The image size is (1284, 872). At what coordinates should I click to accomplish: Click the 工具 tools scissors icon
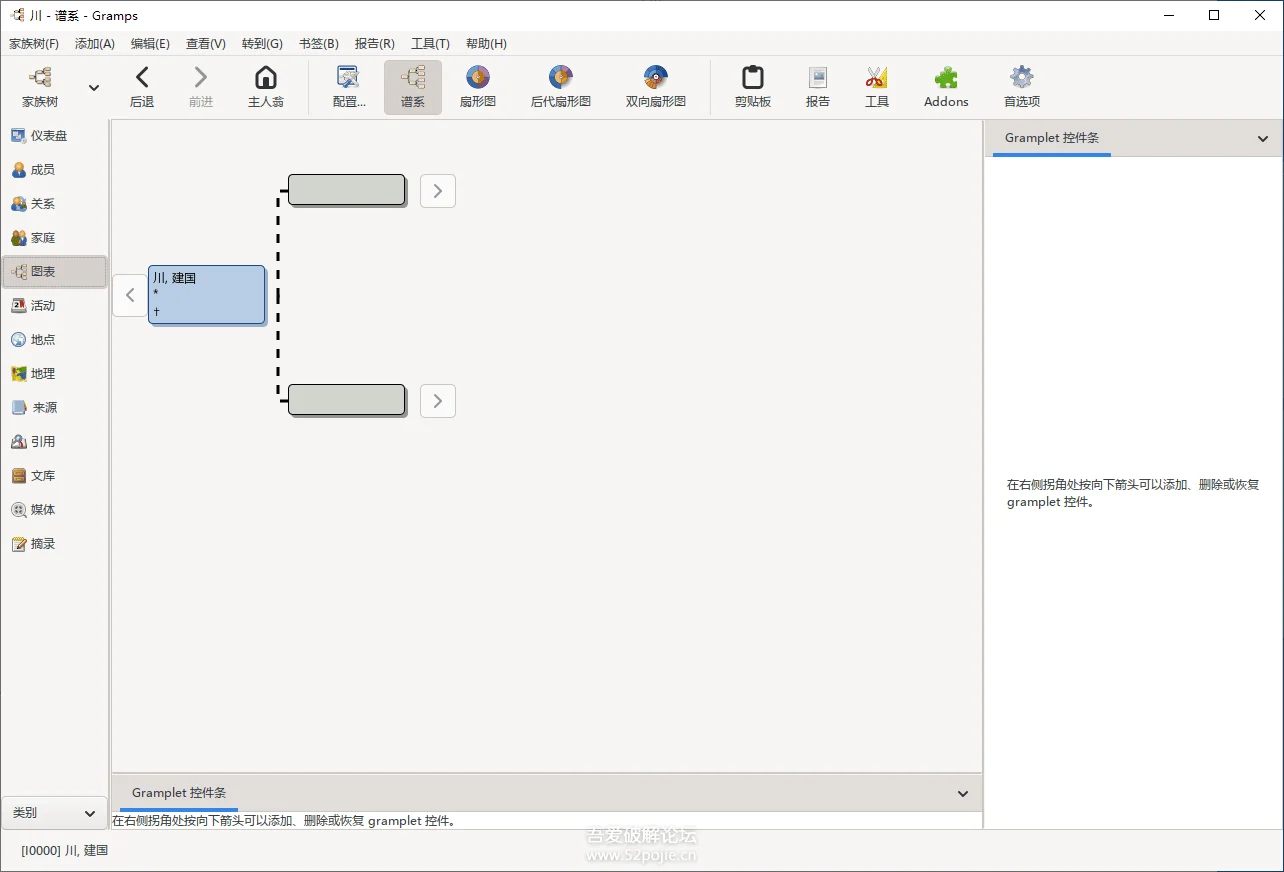click(876, 86)
